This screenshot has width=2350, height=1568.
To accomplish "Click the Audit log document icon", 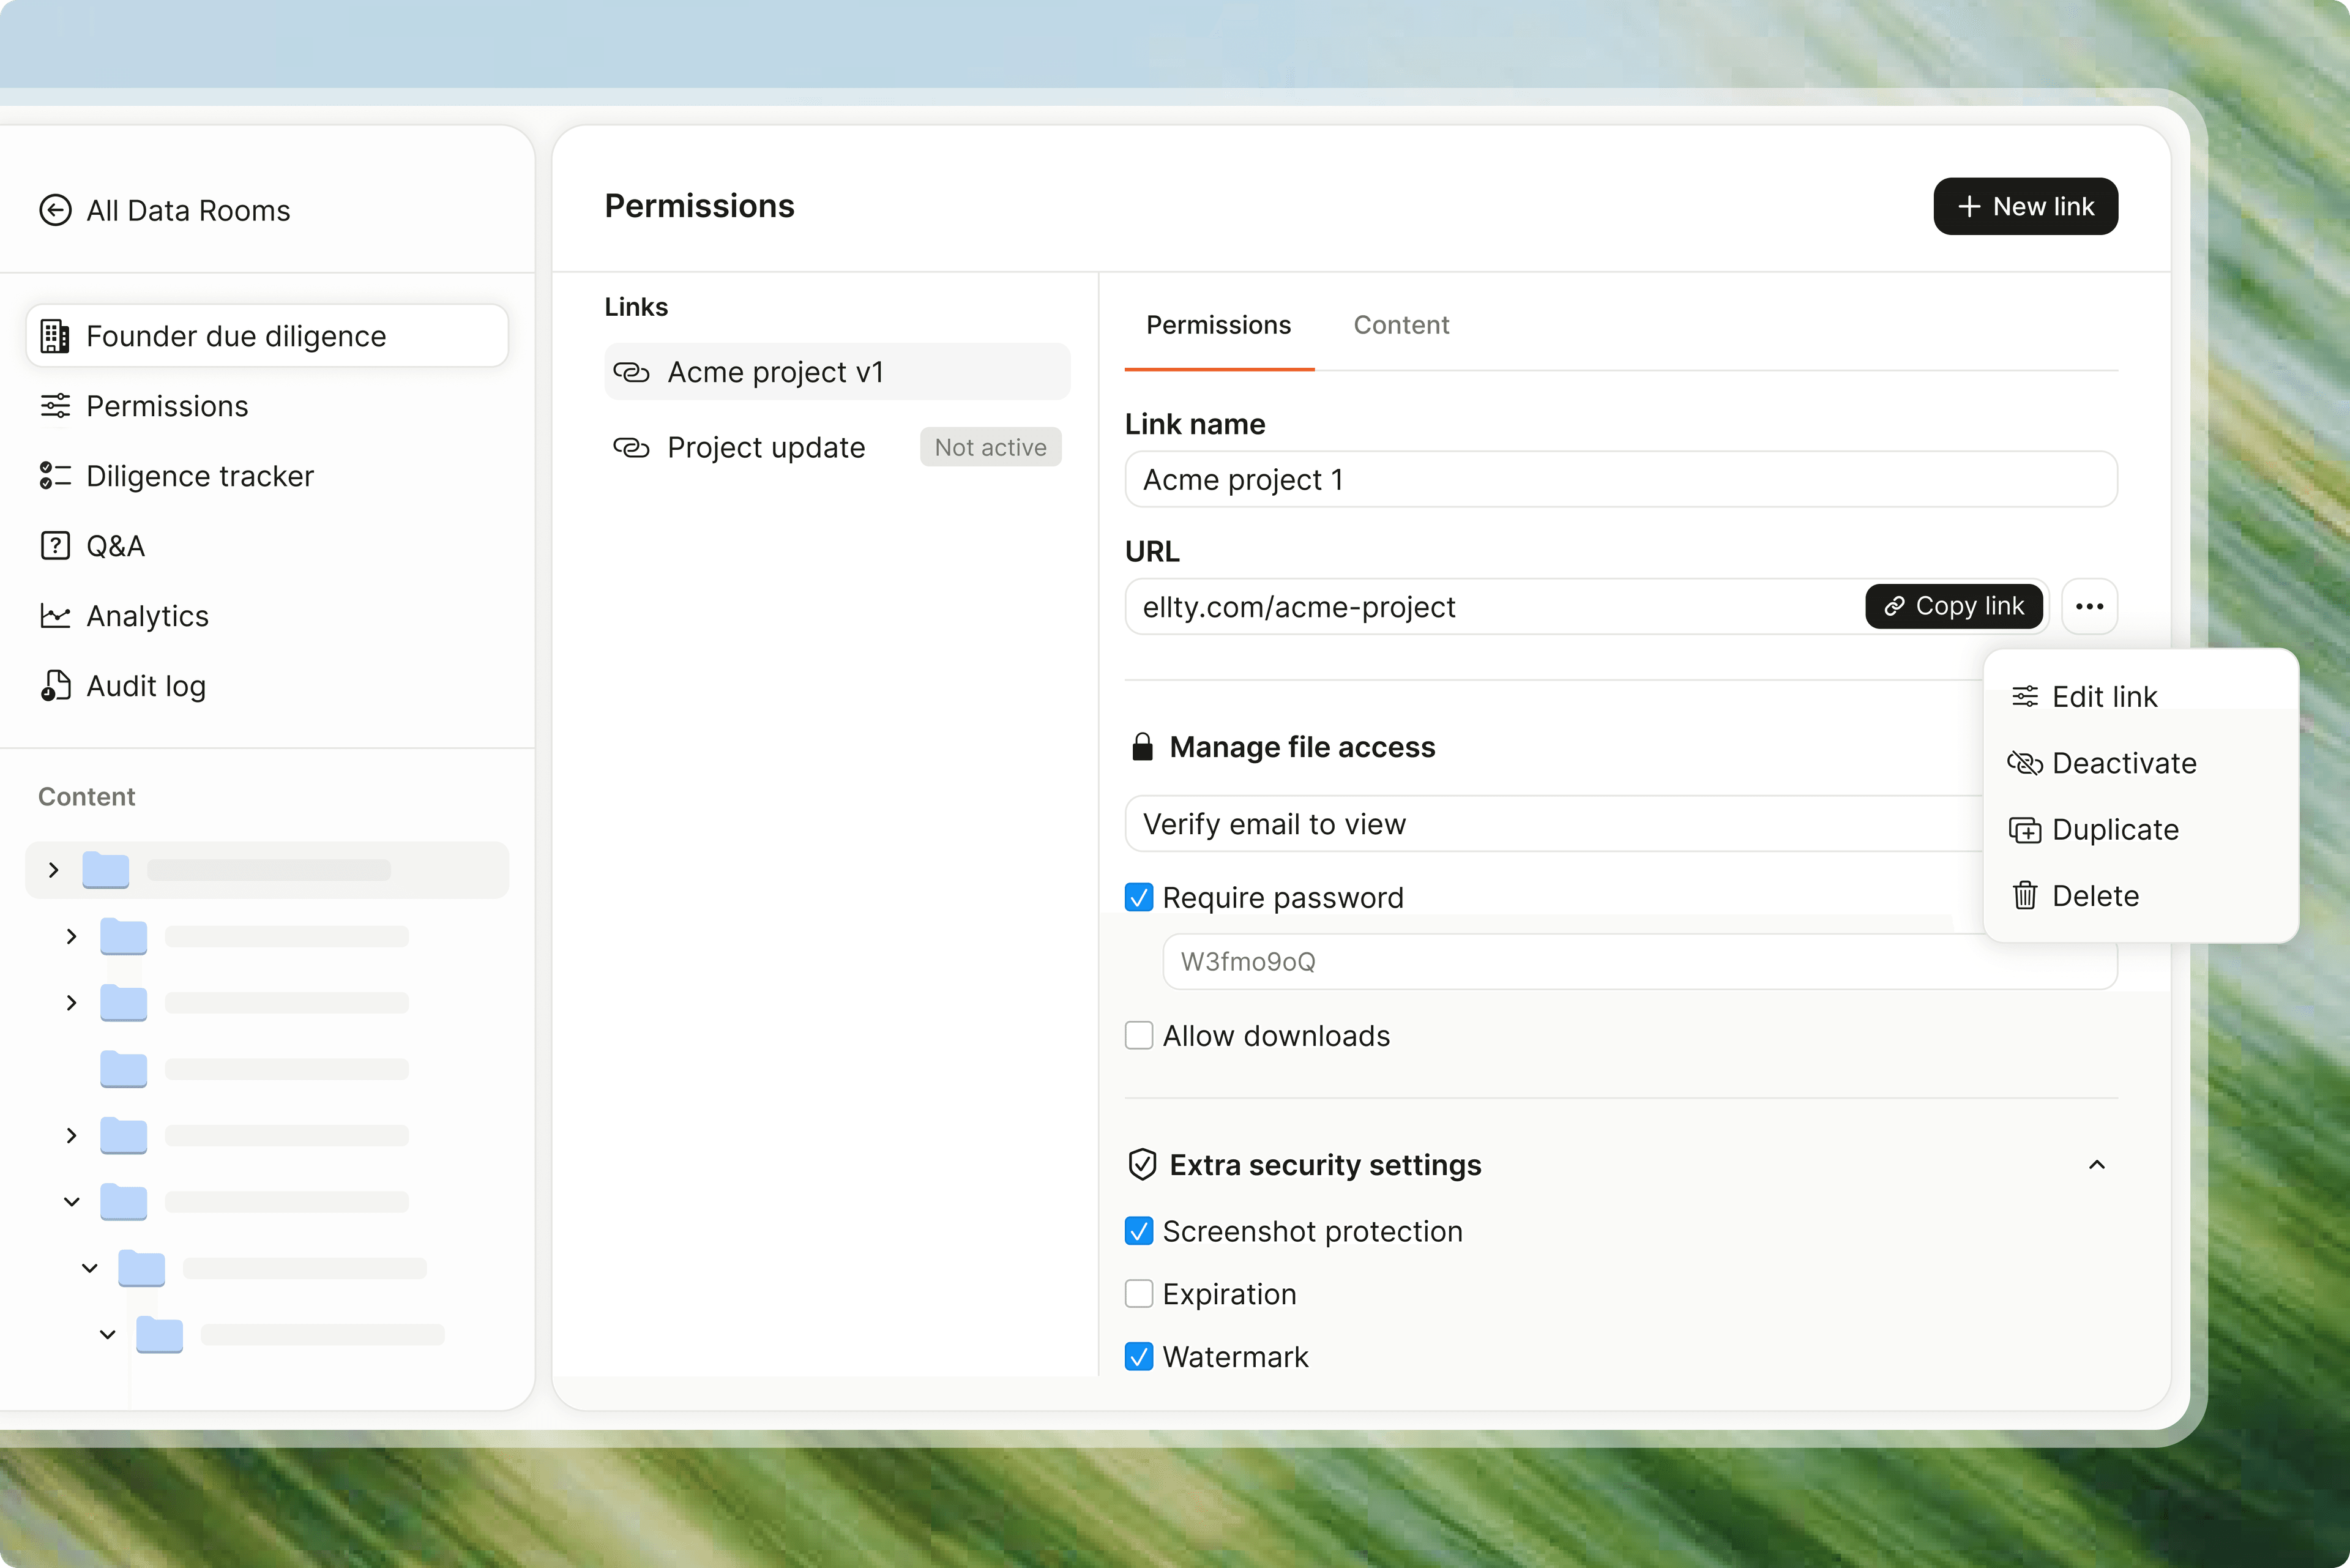I will [55, 686].
